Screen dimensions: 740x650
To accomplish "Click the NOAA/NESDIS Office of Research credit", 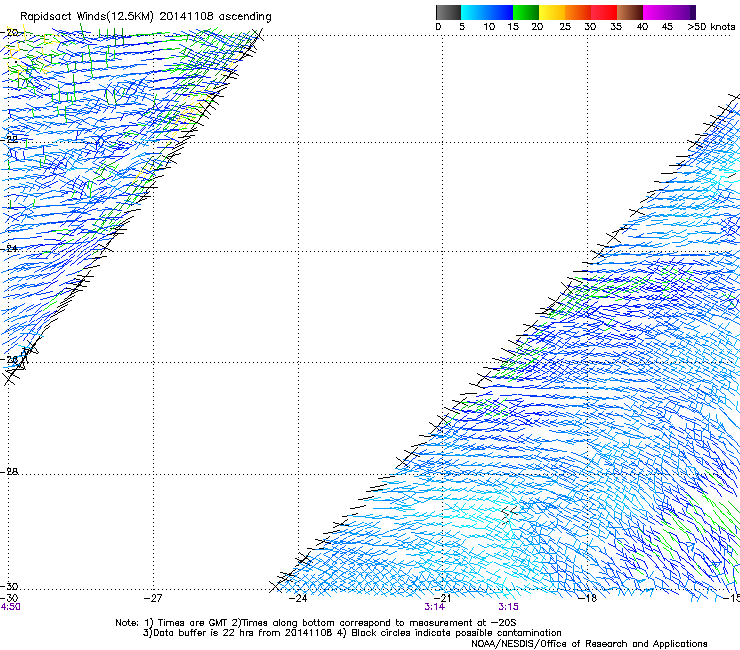I will click(589, 644).
